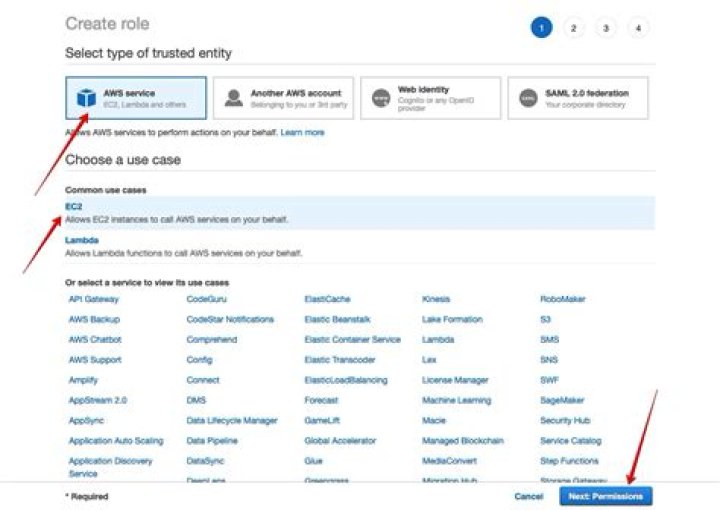This screenshot has width=720, height=510.
Task: Open the Learn more link
Action: [302, 132]
